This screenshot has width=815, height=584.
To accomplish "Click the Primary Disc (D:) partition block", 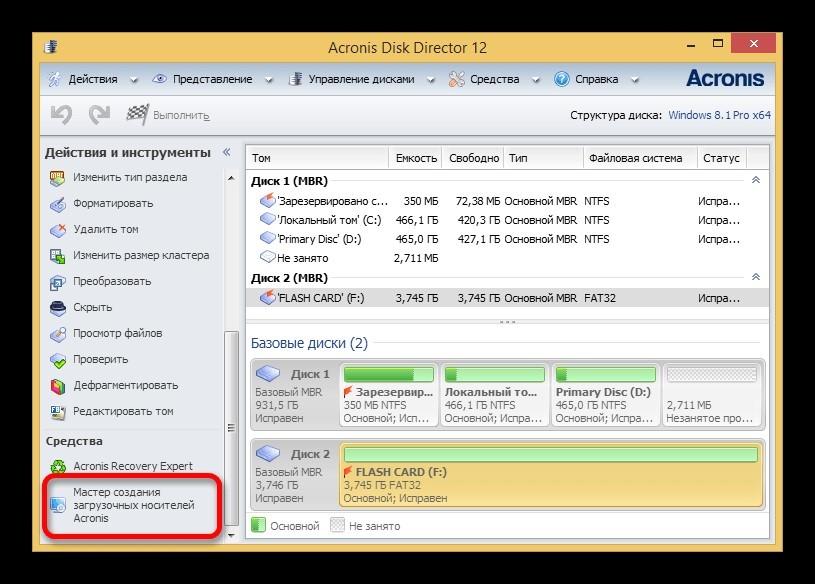I will 606,395.
